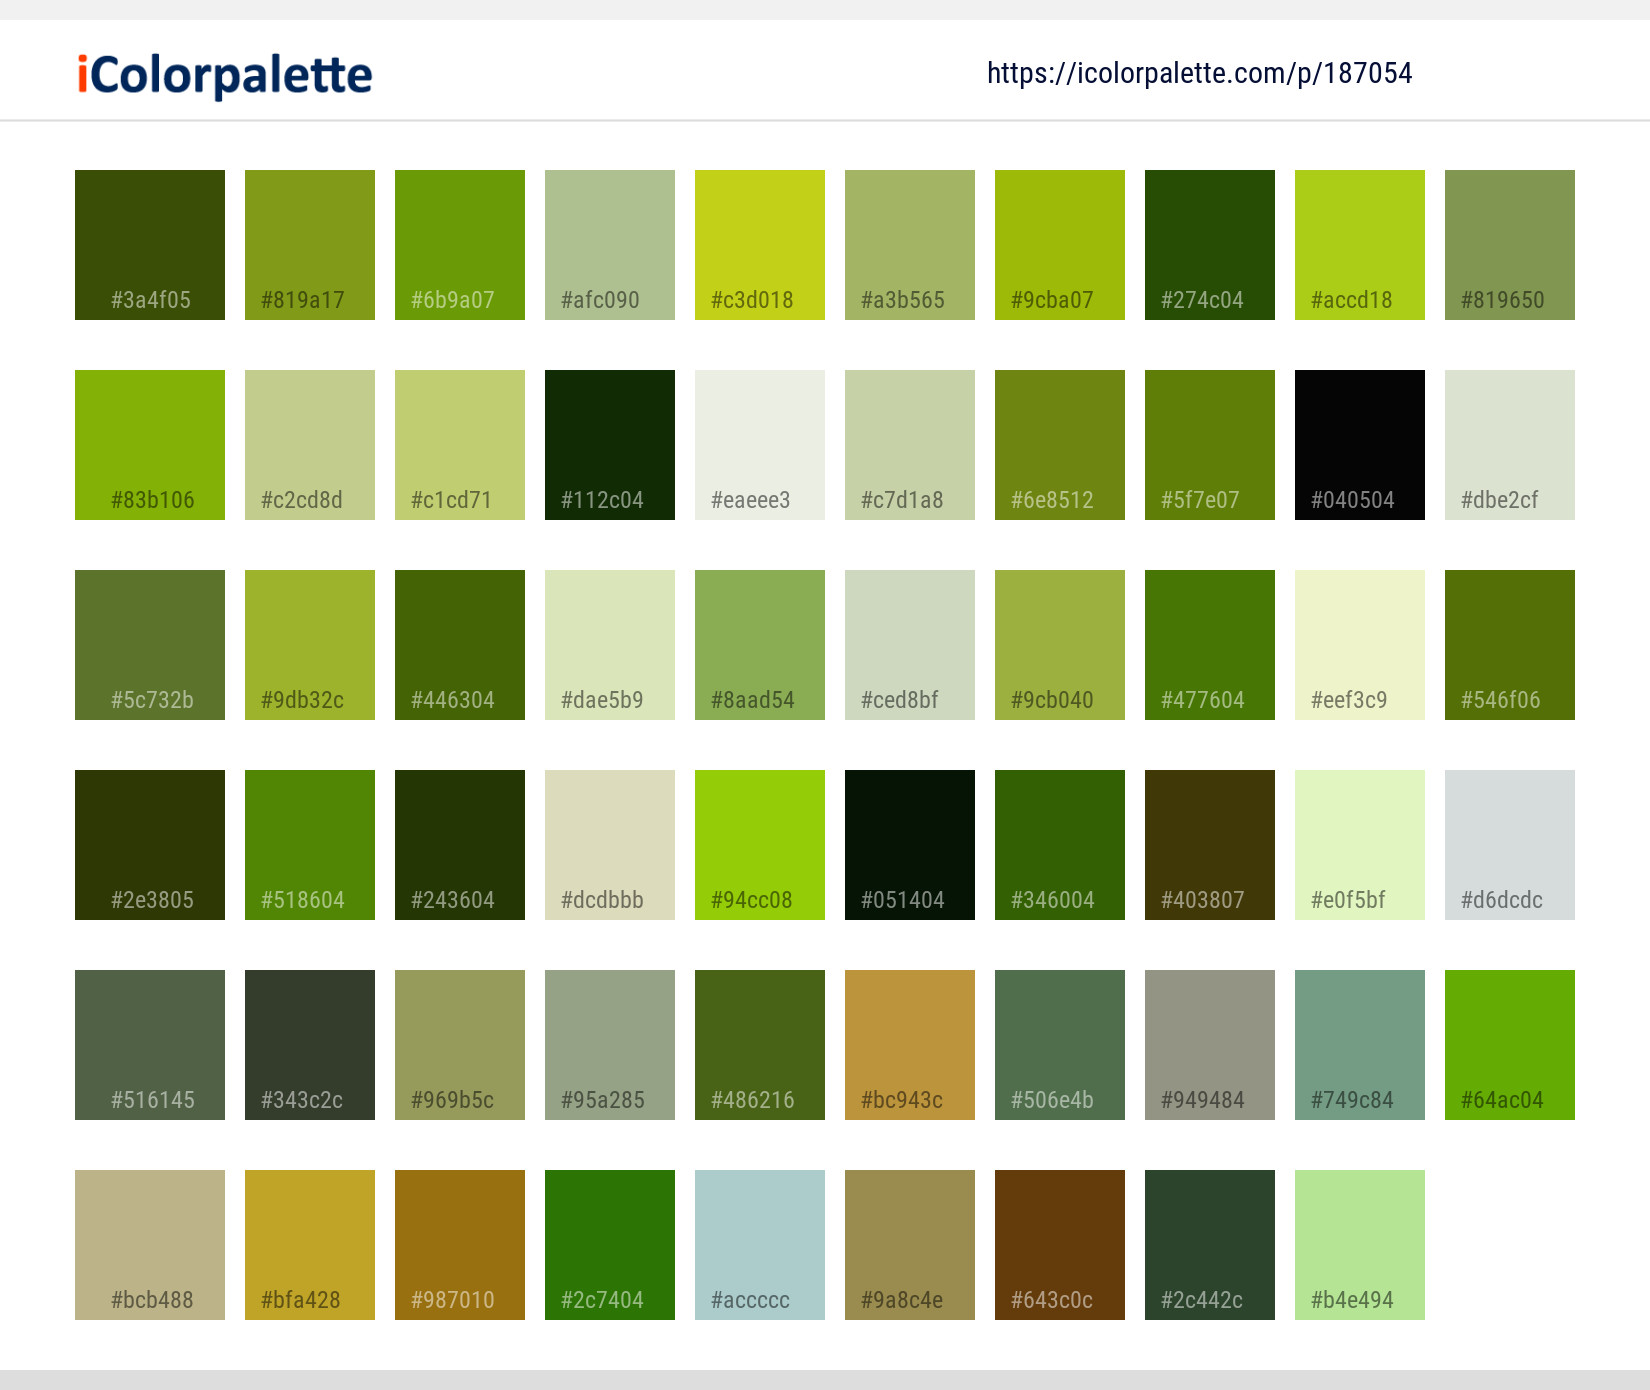
Task: Select the #2e3805 swatch
Action: [x=150, y=845]
